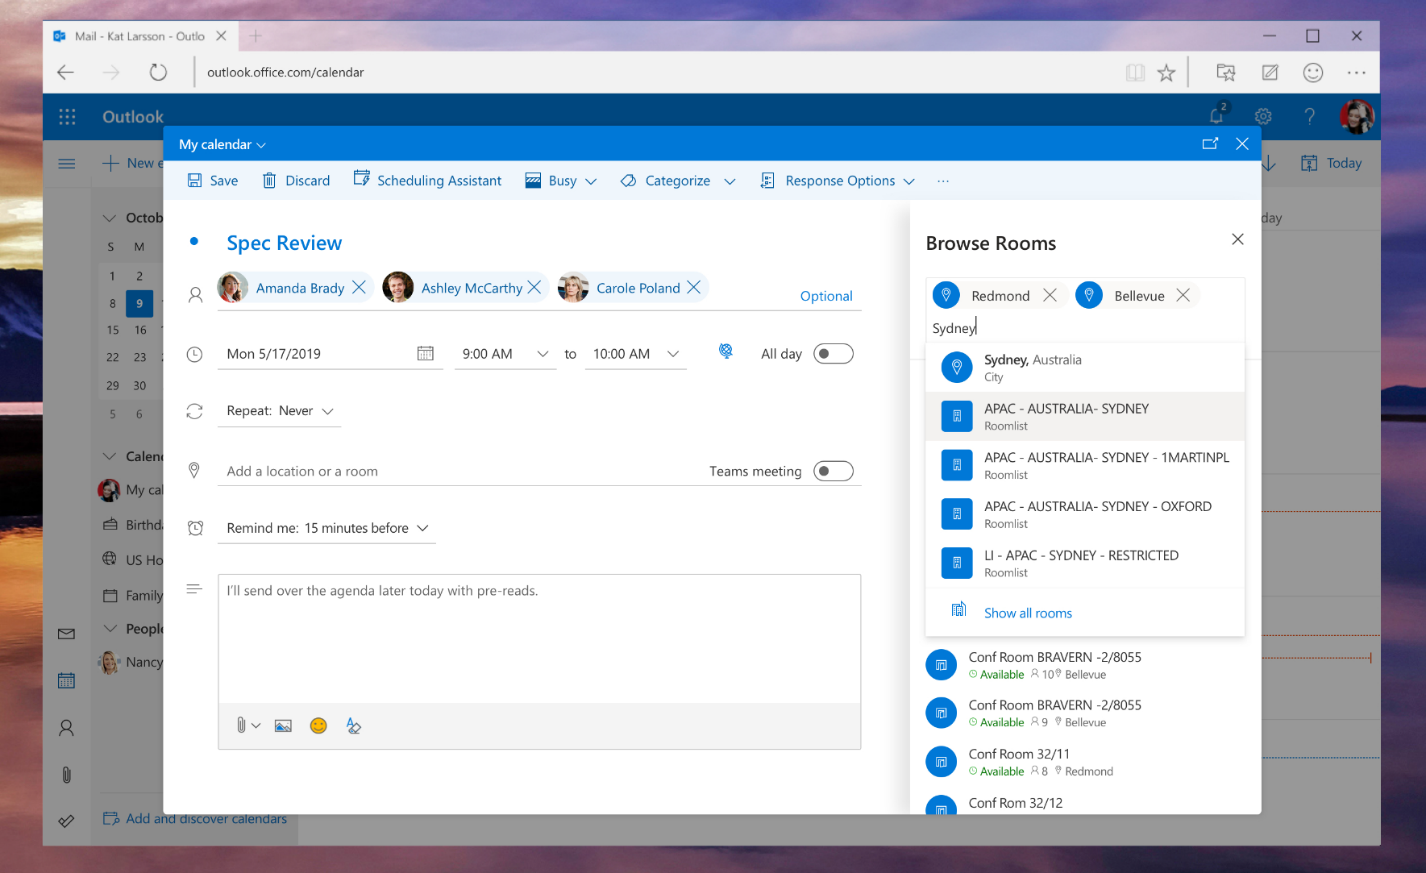Save the Spec Review event

pyautogui.click(x=211, y=180)
